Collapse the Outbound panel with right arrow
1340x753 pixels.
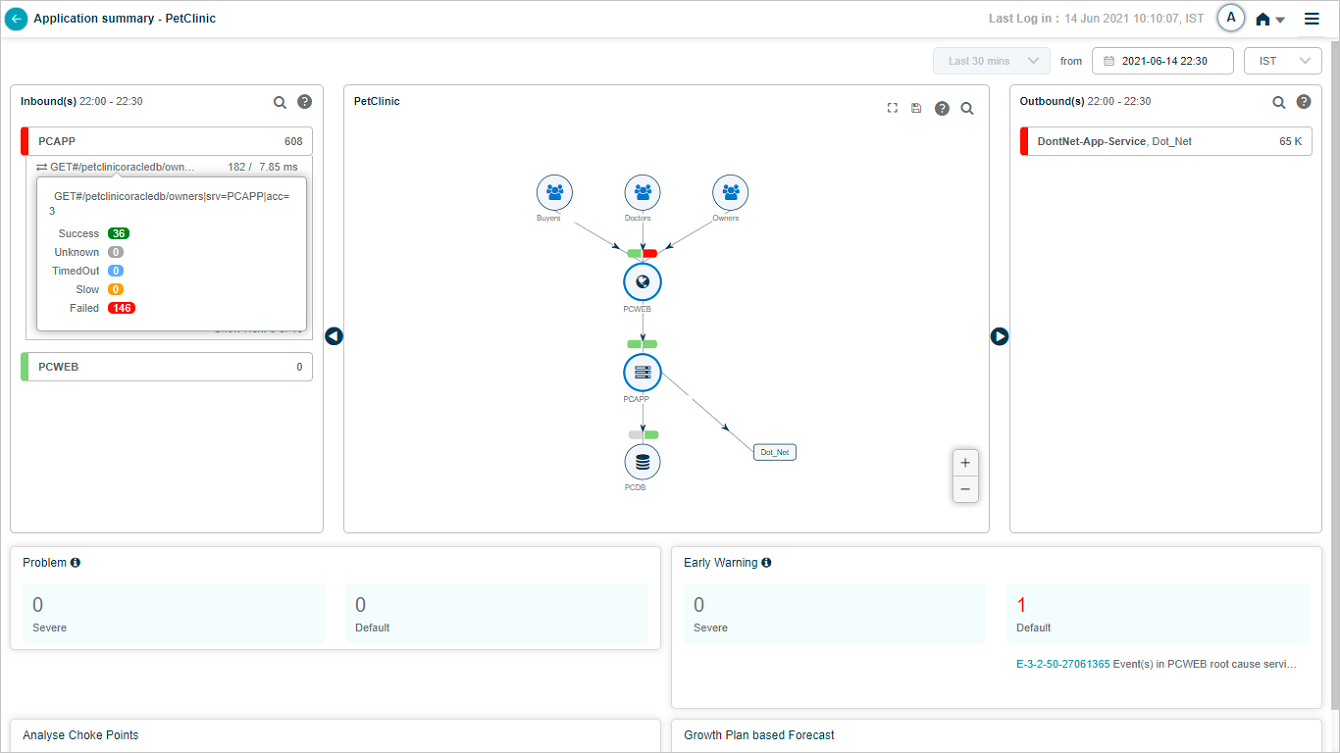999,337
